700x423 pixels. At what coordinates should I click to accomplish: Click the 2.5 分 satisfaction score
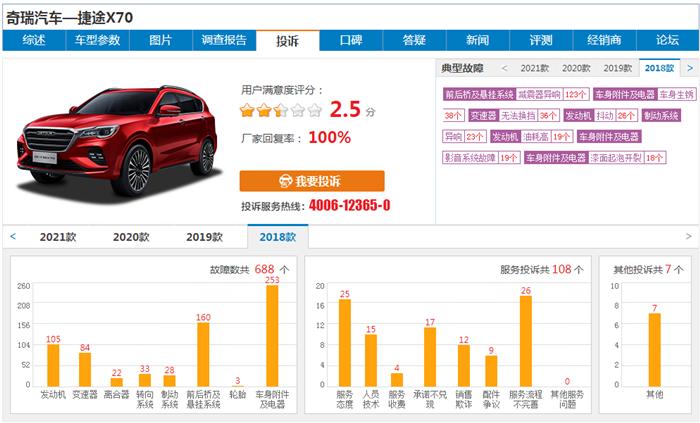tap(352, 110)
